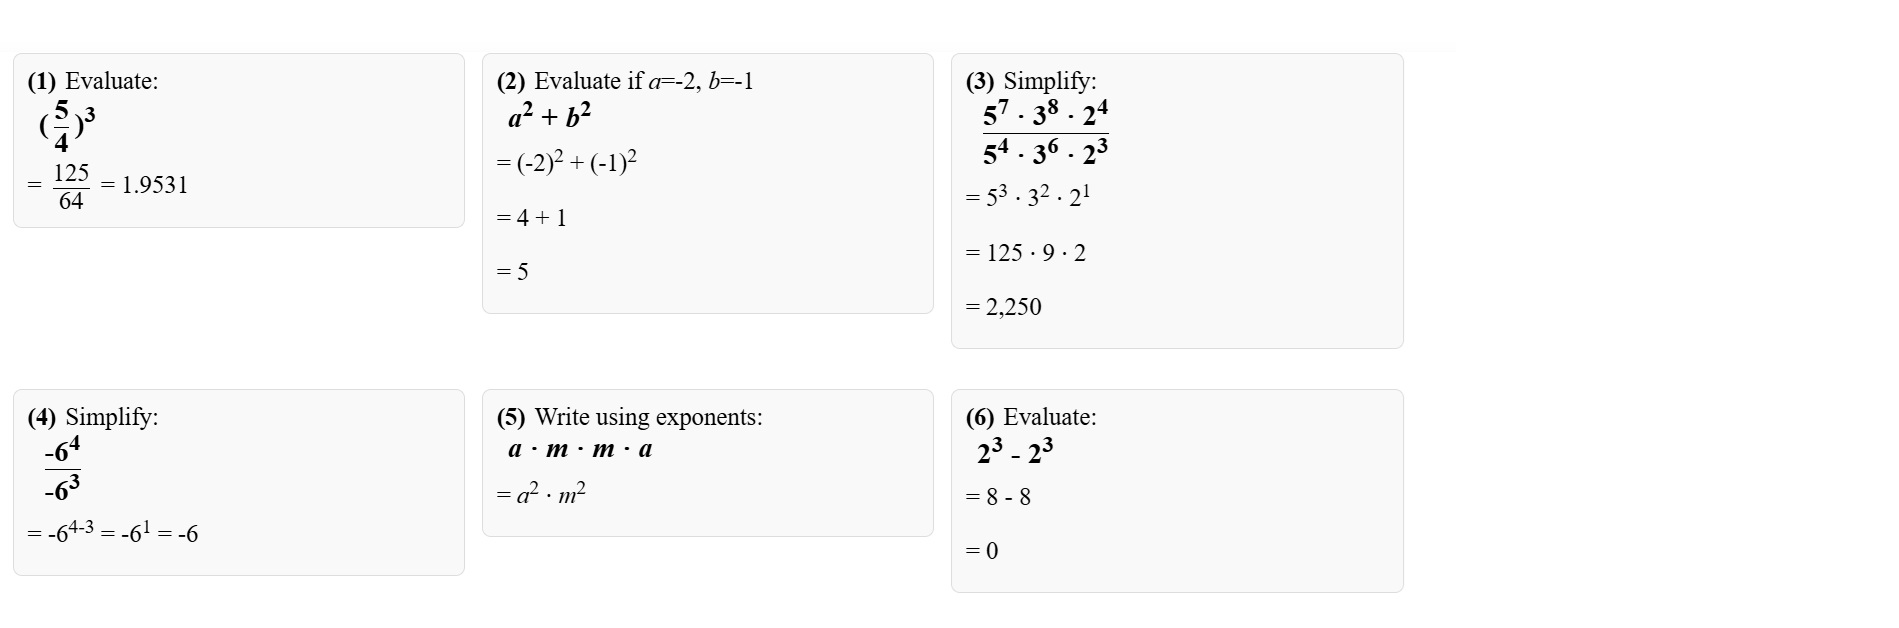Click the a² + b² expression

tap(549, 117)
